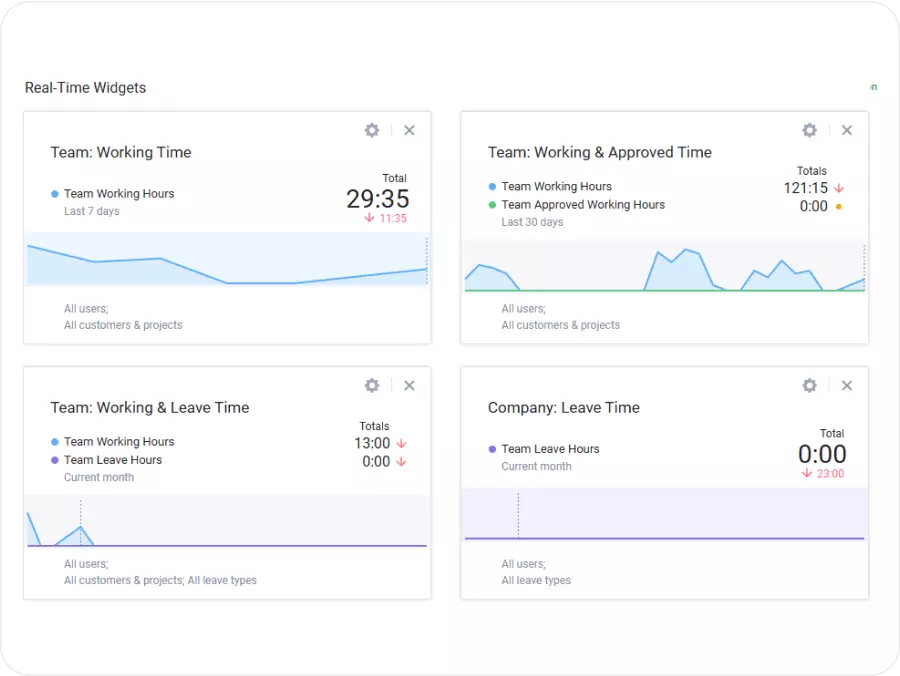The image size is (900, 676).
Task: Open settings for Company: Leave Time widget
Action: coord(809,385)
